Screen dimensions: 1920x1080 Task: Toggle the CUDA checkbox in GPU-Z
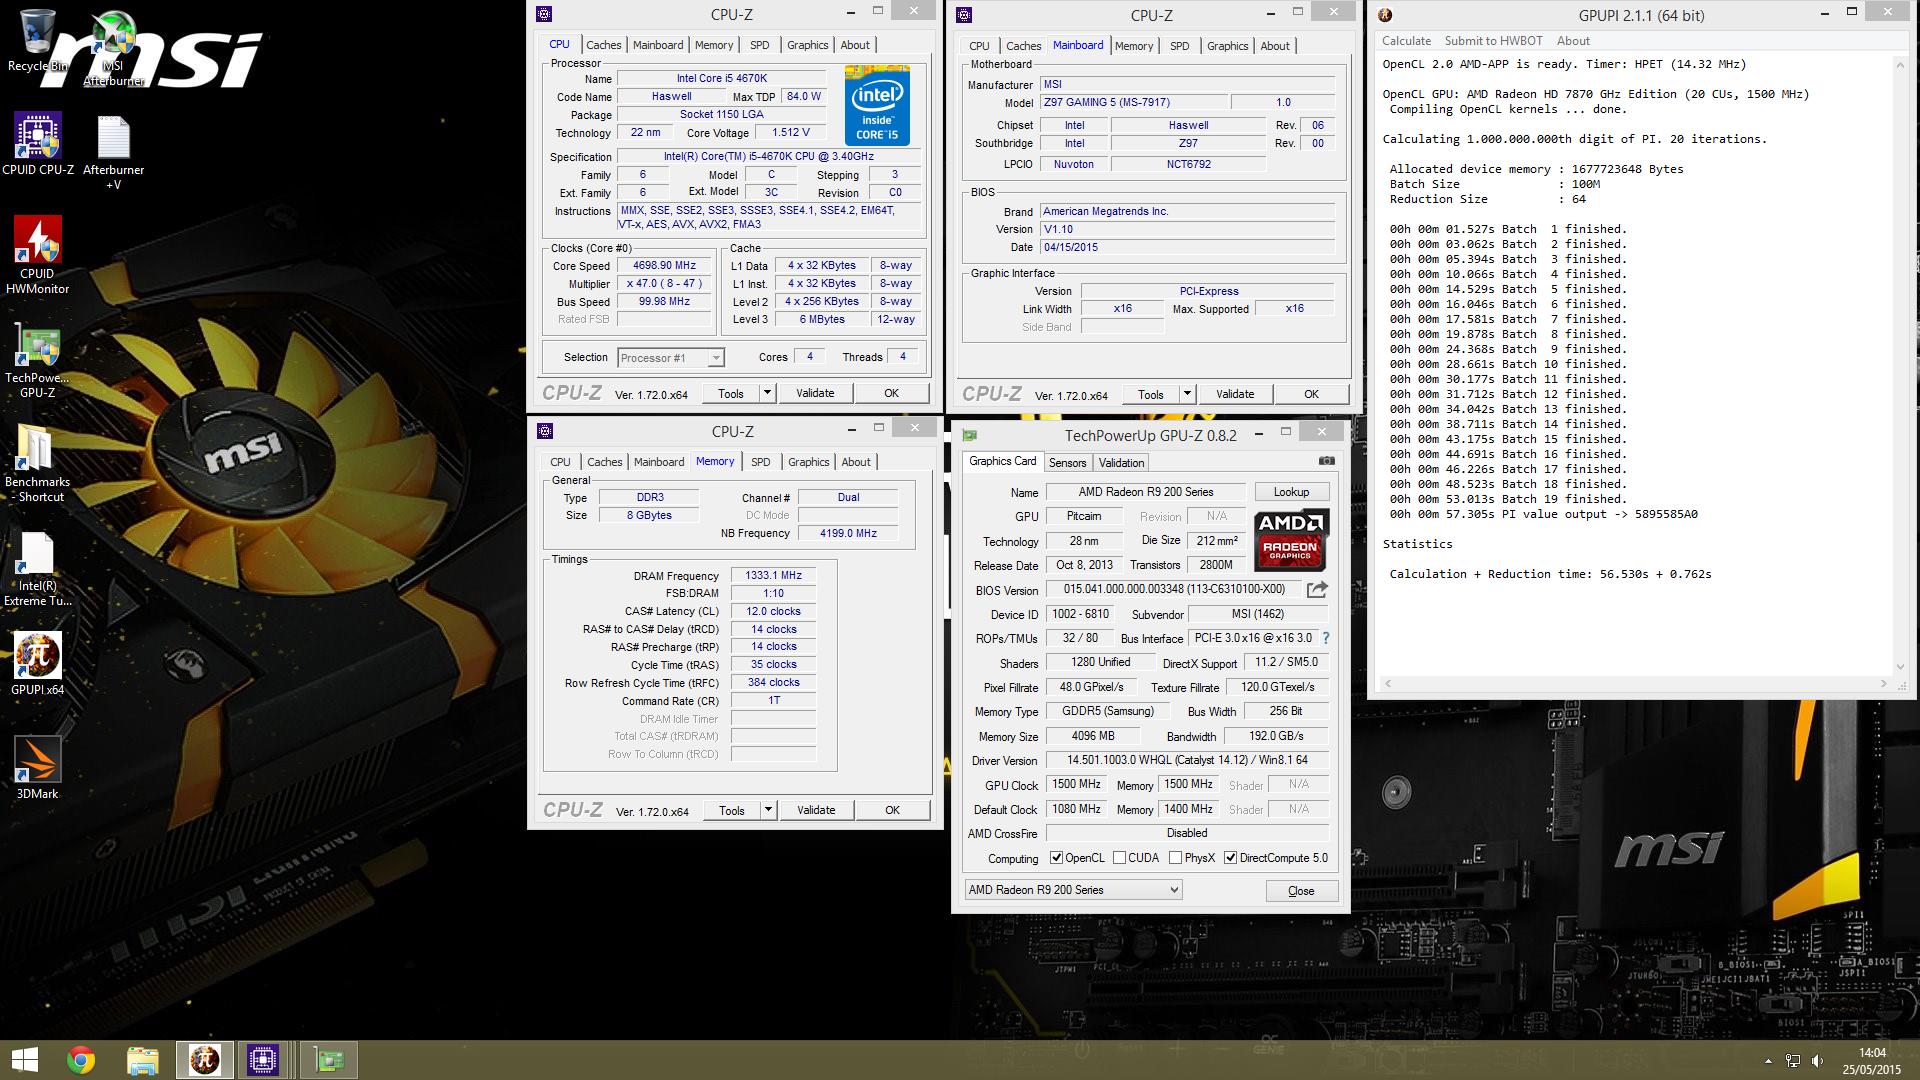(x=1120, y=858)
